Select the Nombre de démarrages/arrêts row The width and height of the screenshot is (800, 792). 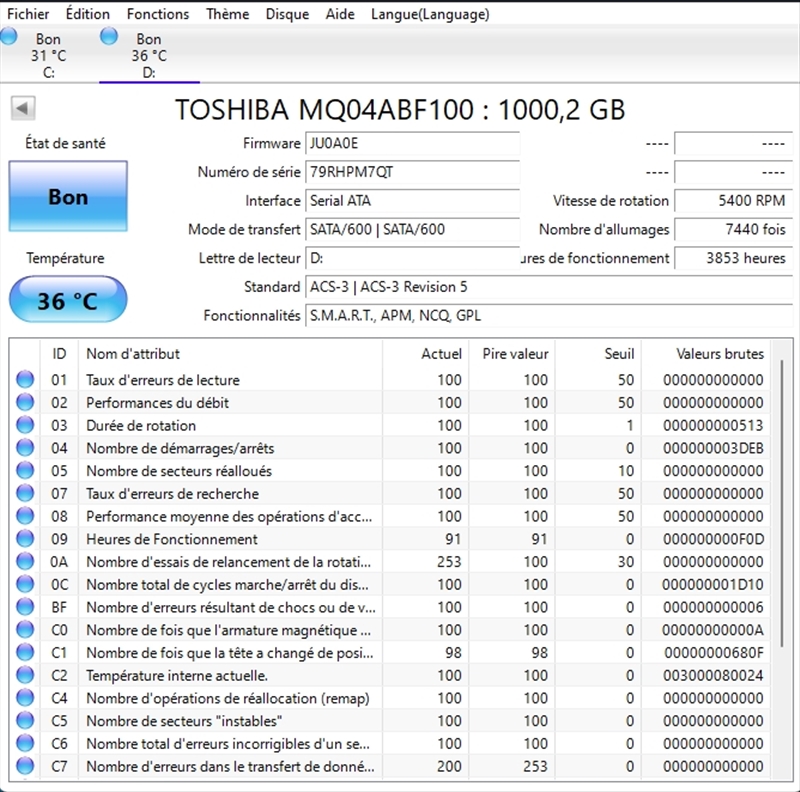coord(390,448)
